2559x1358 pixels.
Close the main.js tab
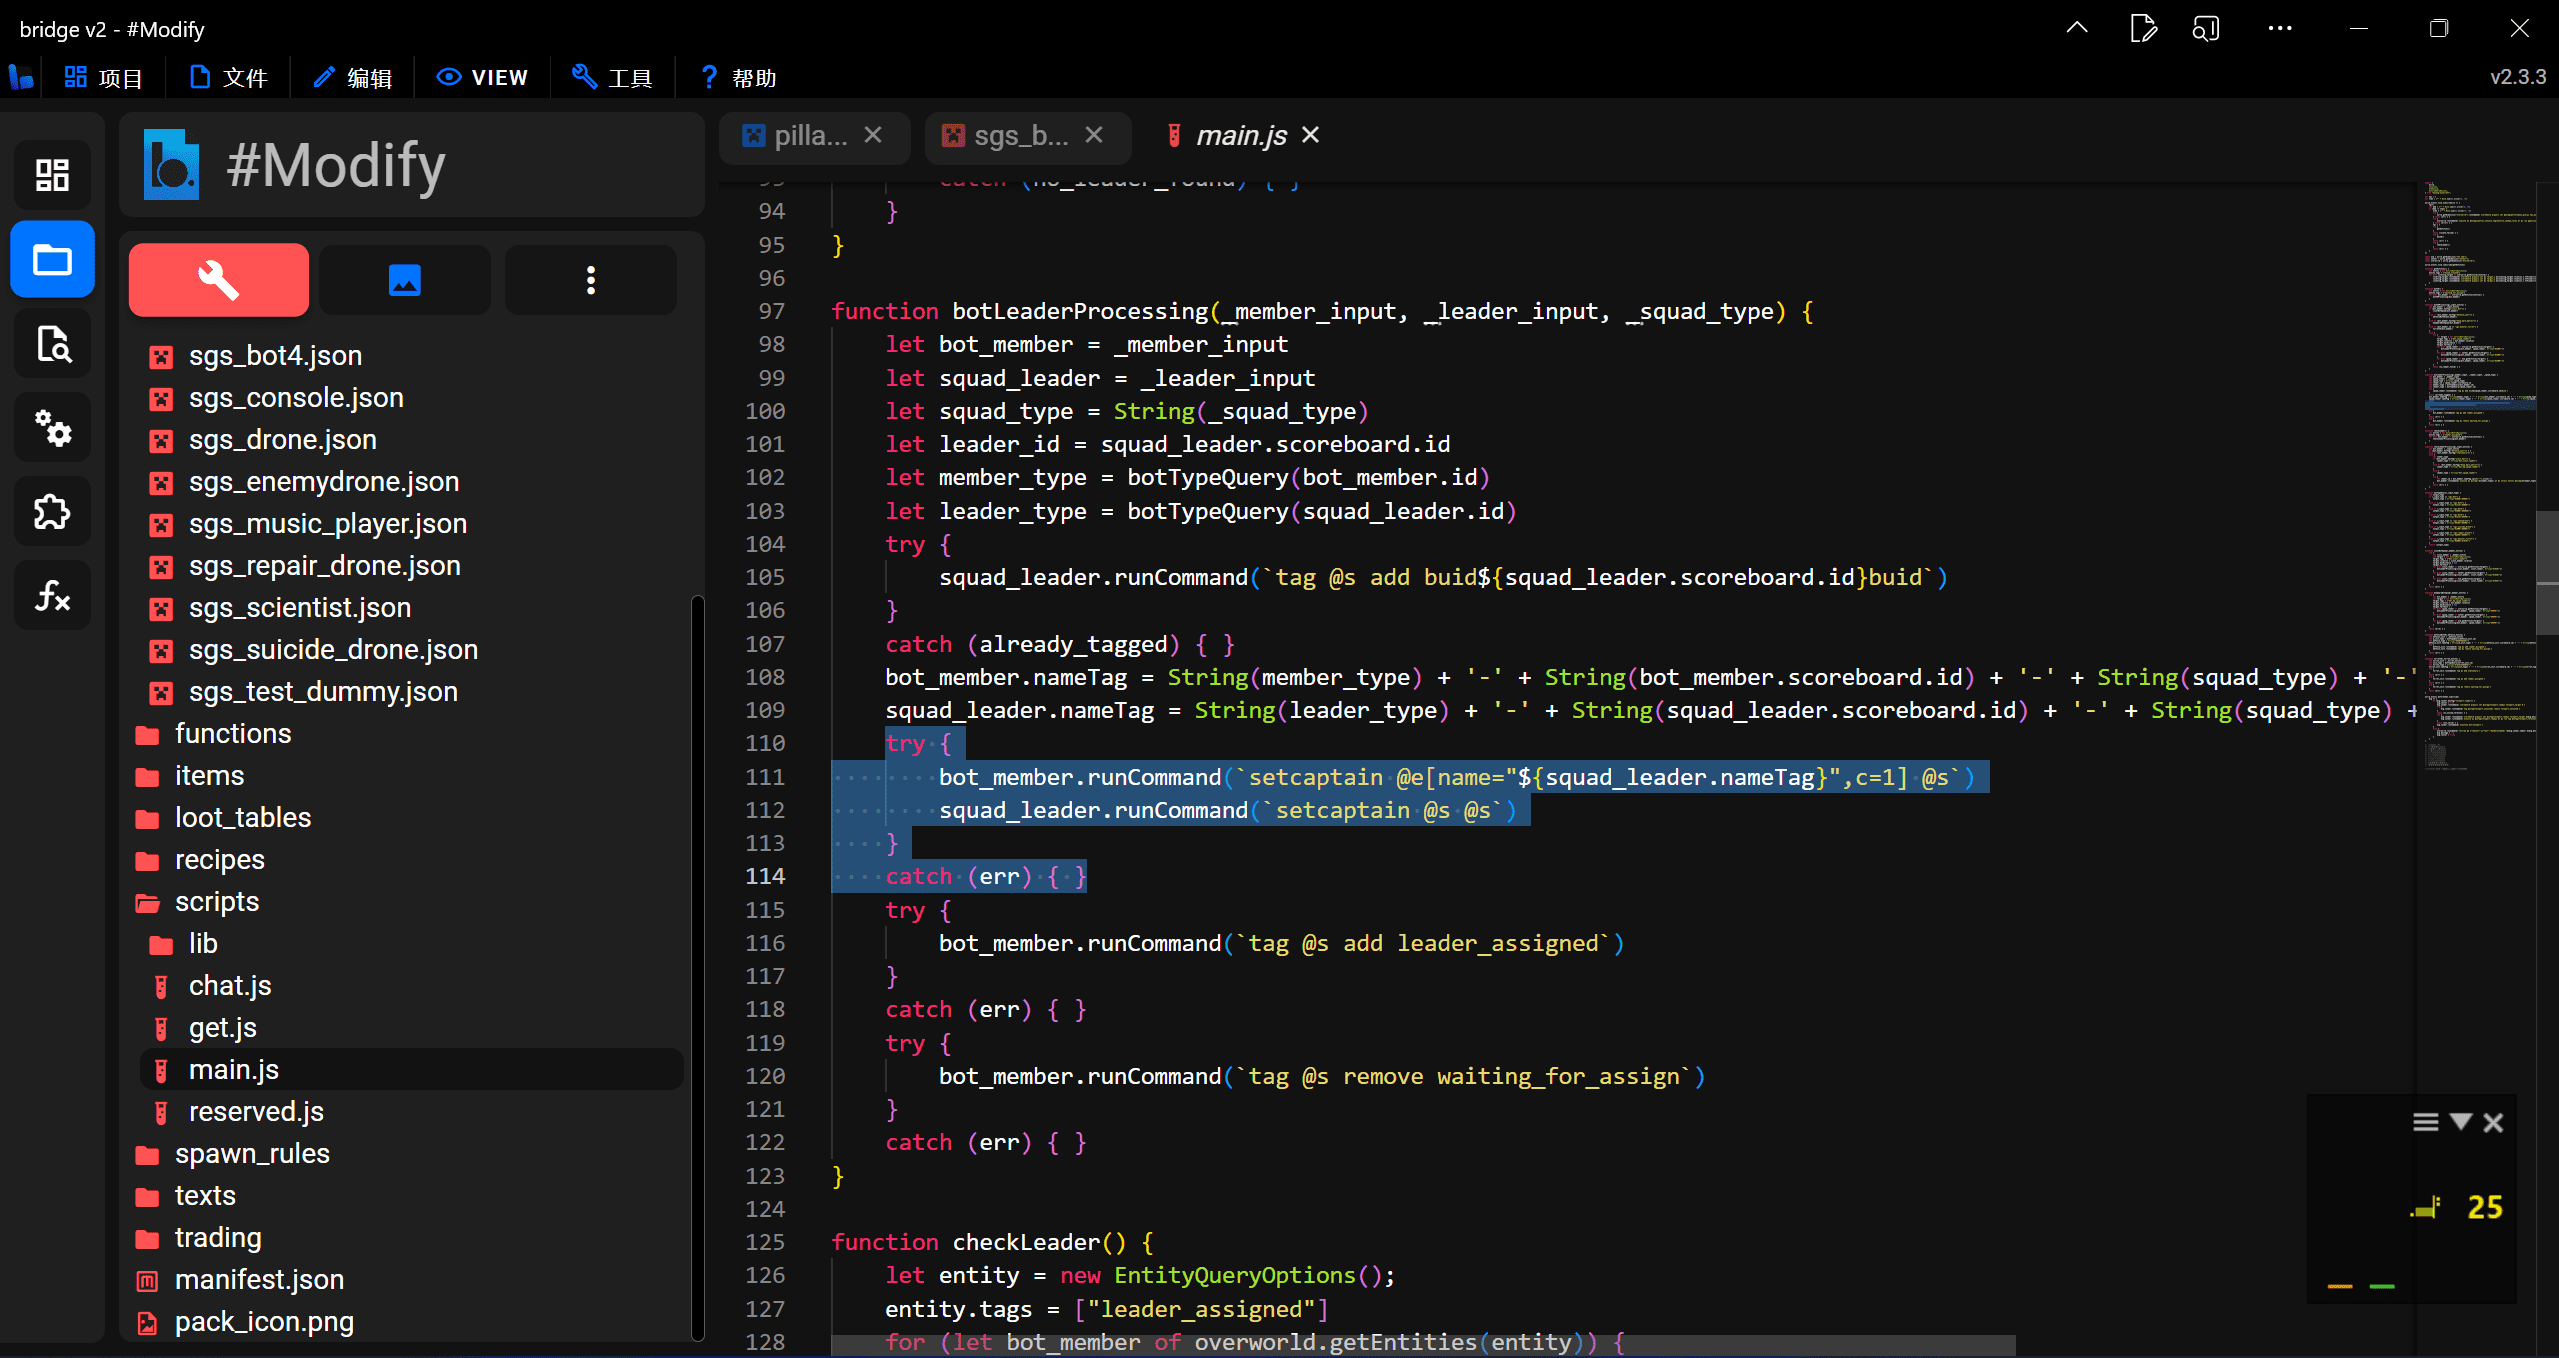[x=1310, y=135]
